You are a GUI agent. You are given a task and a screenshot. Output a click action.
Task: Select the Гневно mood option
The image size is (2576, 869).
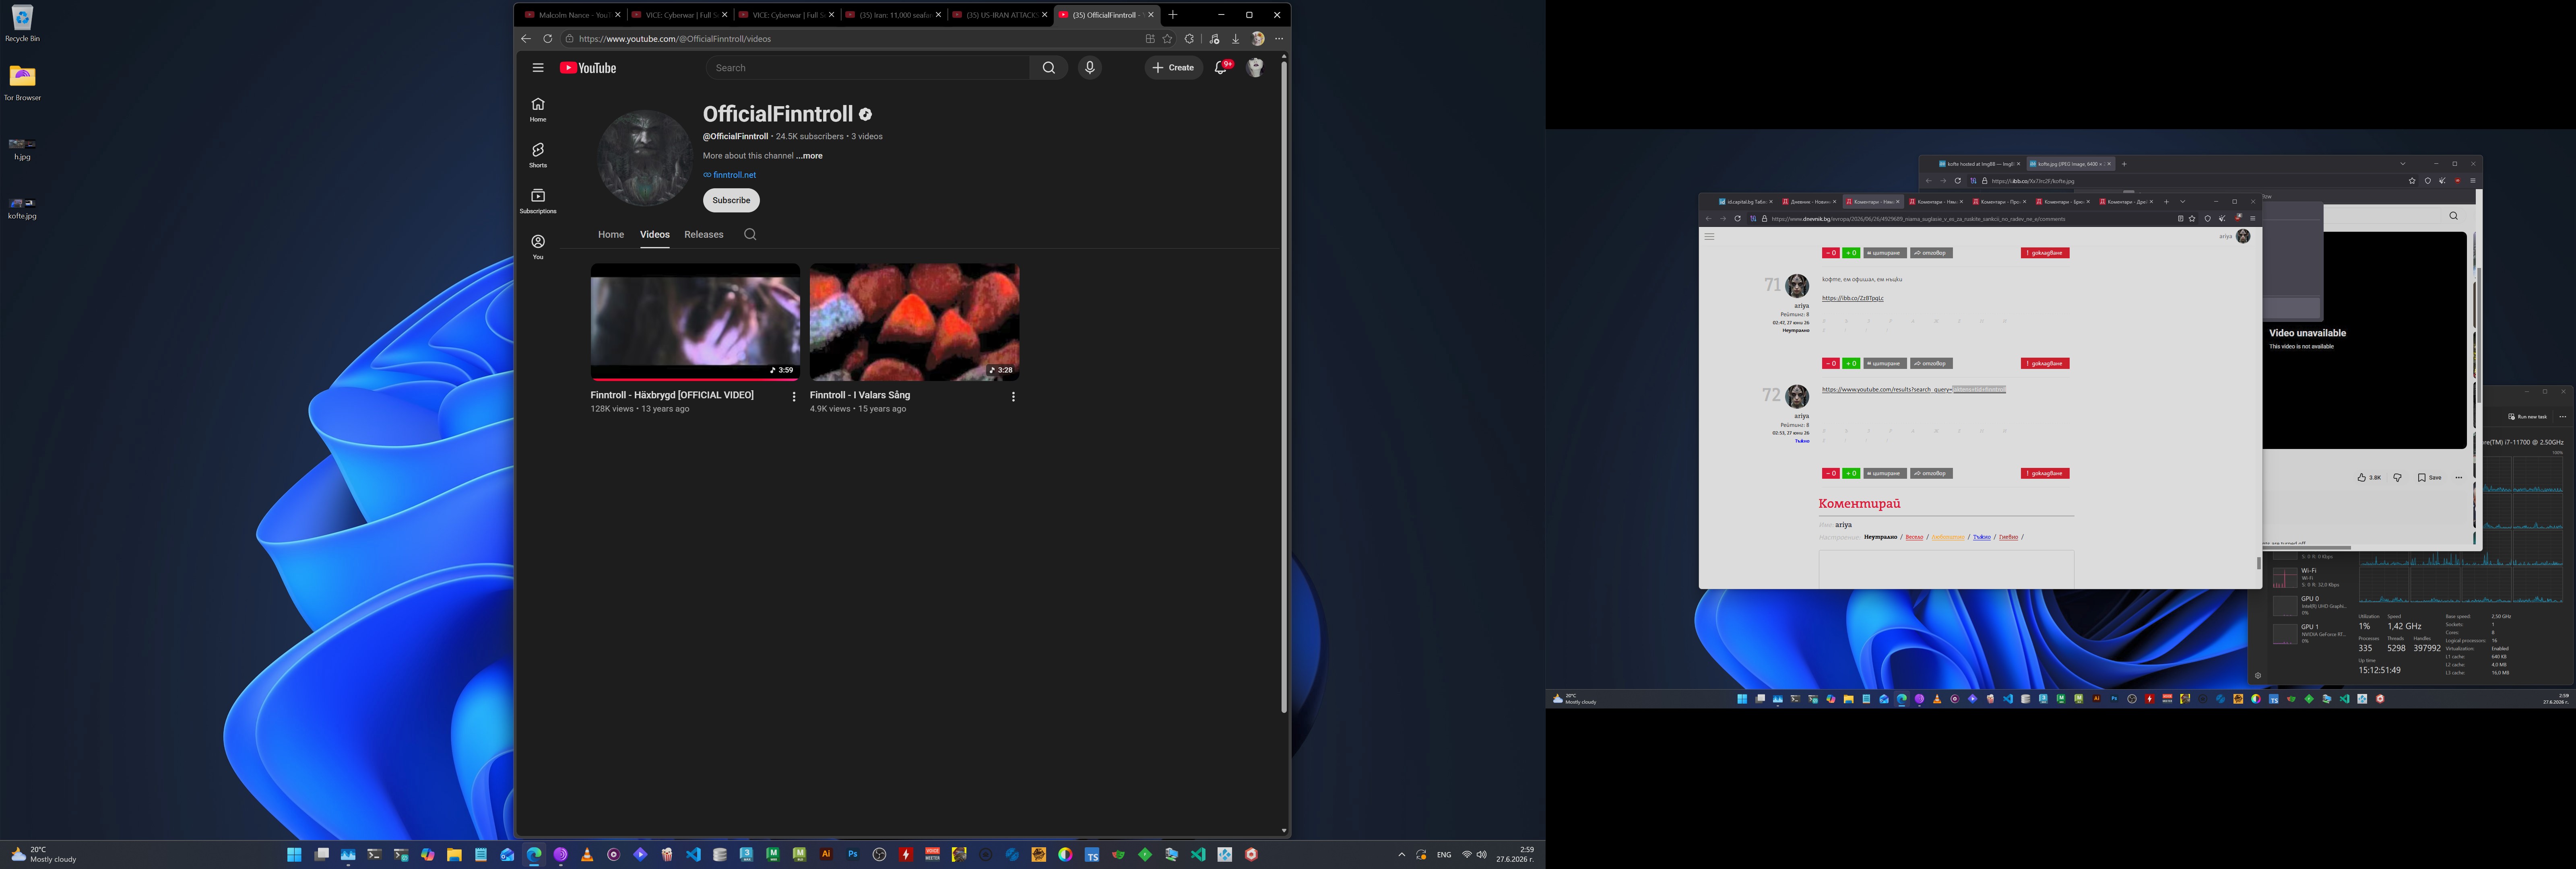coord(2008,537)
